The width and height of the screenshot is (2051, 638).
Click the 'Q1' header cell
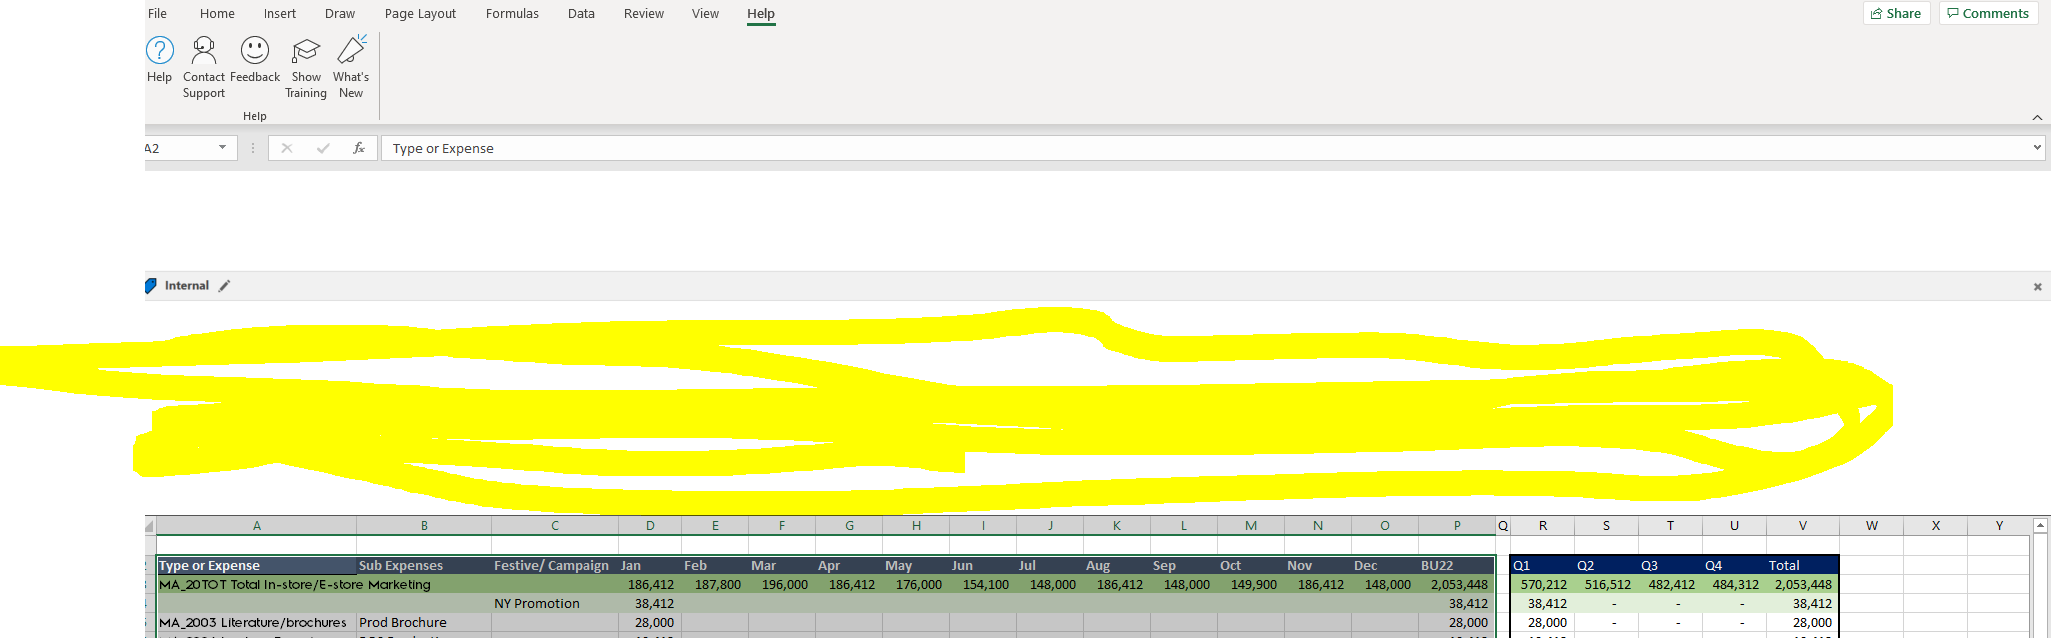(1543, 566)
